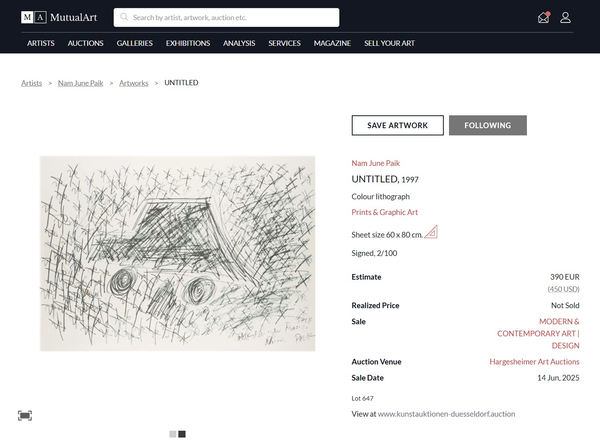Screen dimensions: 600x448
Task: Click the Save Artwork button
Action: pyautogui.click(x=398, y=125)
